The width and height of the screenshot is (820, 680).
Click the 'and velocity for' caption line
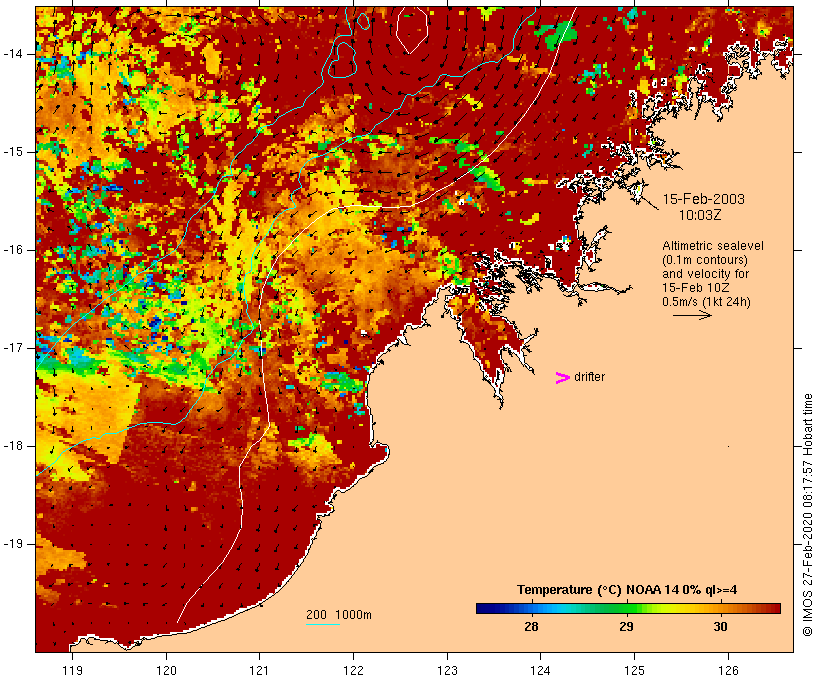[705, 274]
